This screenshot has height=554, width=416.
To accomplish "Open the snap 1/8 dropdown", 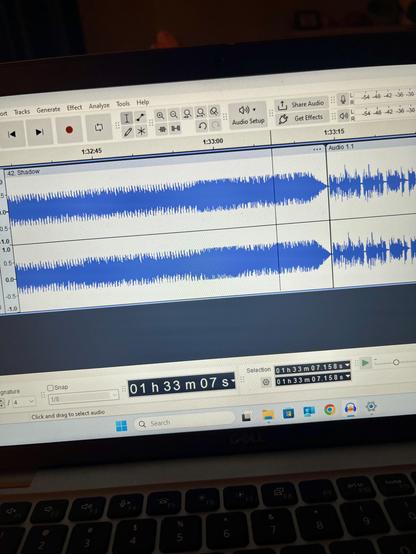I will (x=84, y=396).
